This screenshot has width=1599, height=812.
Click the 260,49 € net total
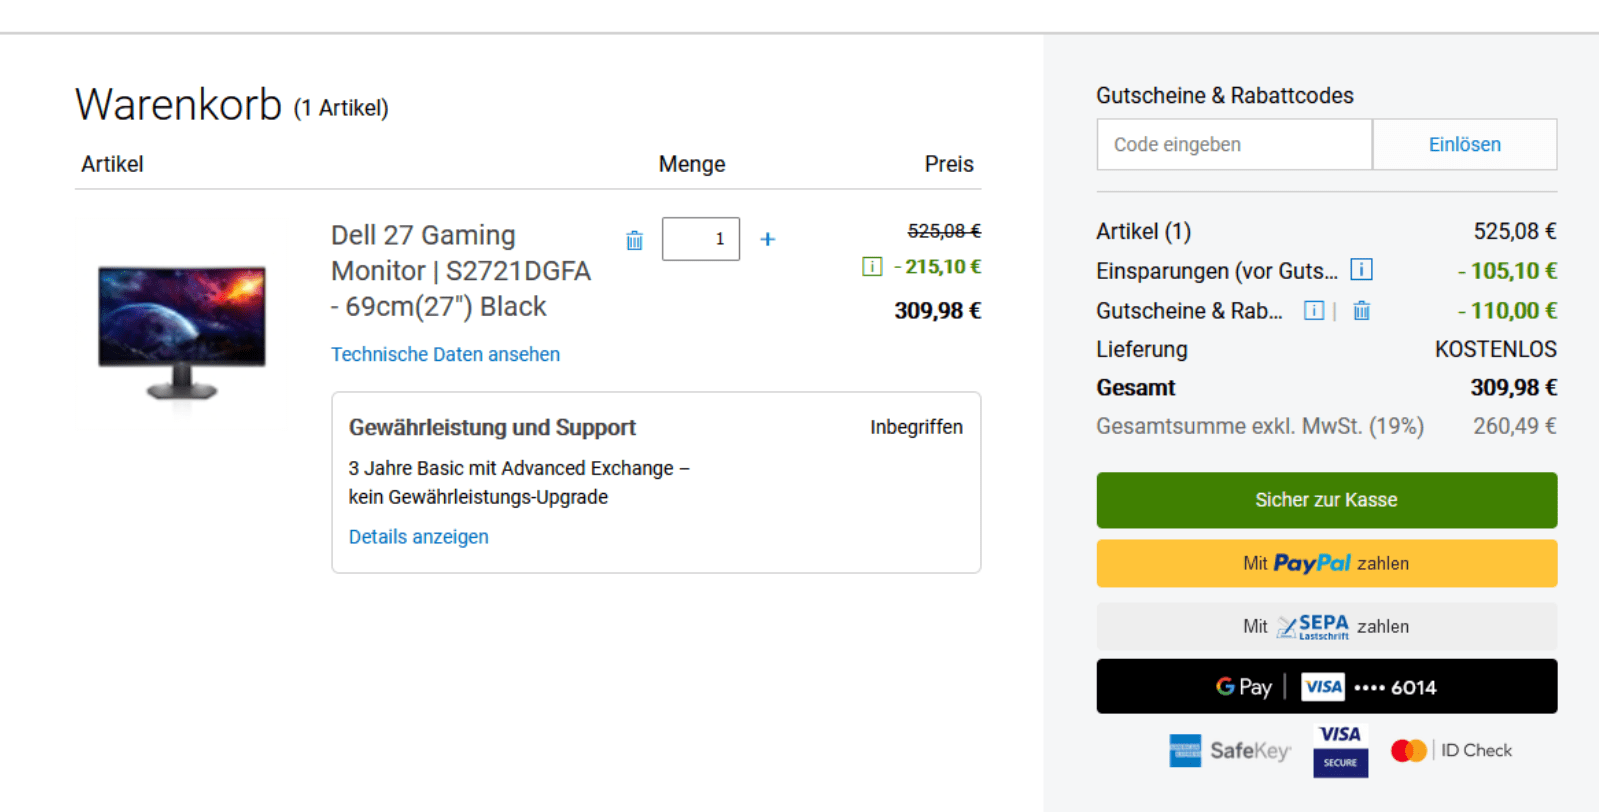click(x=1514, y=426)
